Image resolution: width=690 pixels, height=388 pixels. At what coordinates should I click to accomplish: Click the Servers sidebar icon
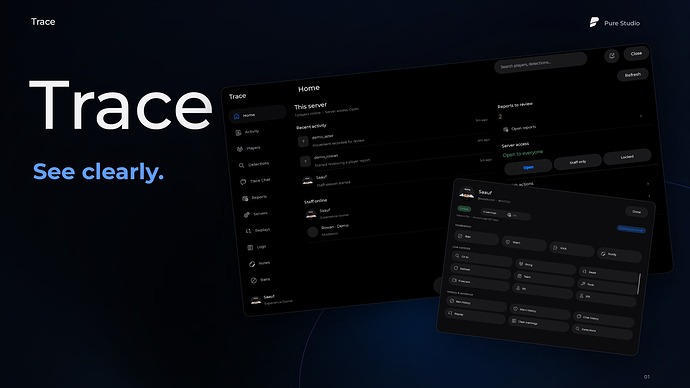tap(246, 214)
